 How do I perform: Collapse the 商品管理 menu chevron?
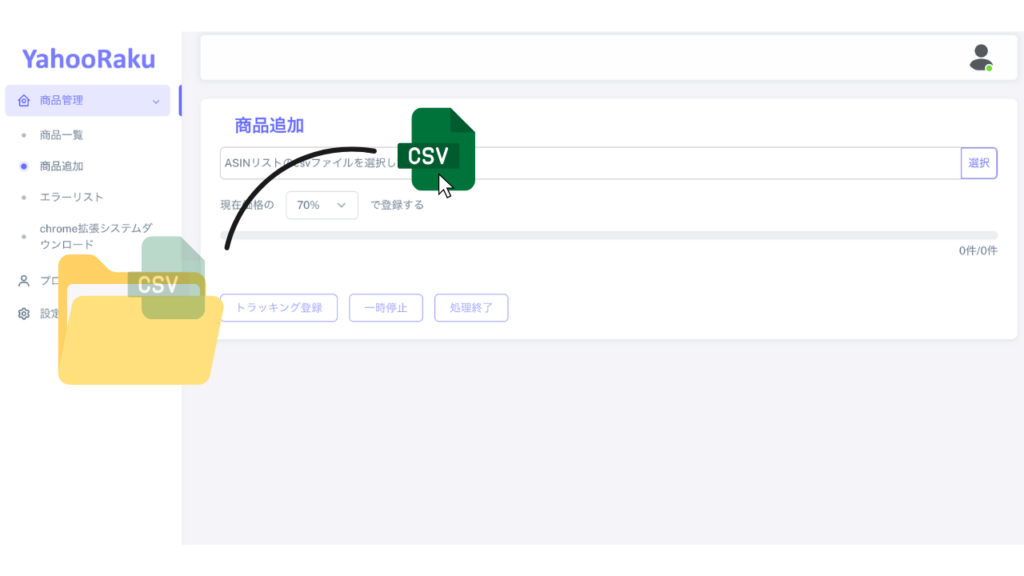pos(156,101)
